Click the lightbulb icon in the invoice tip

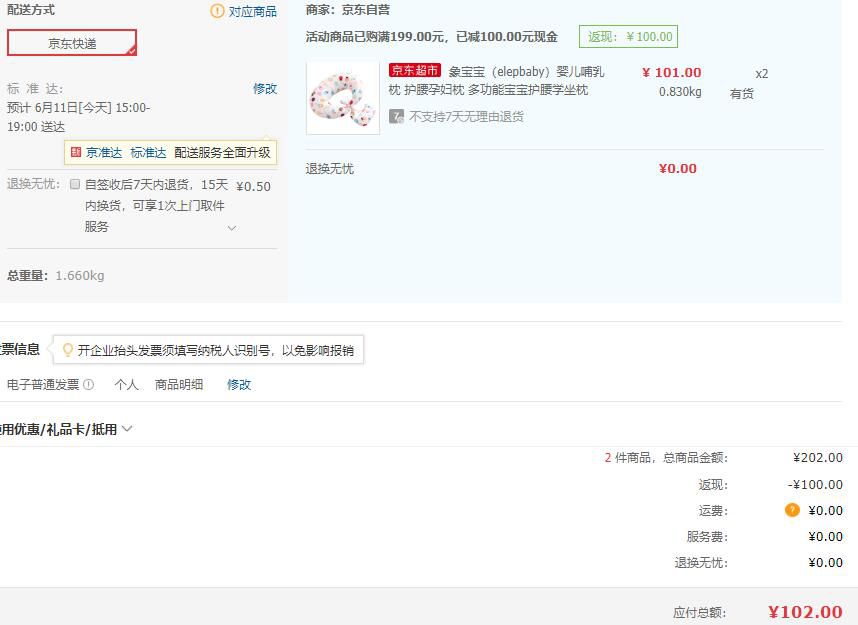pyautogui.click(x=68, y=350)
